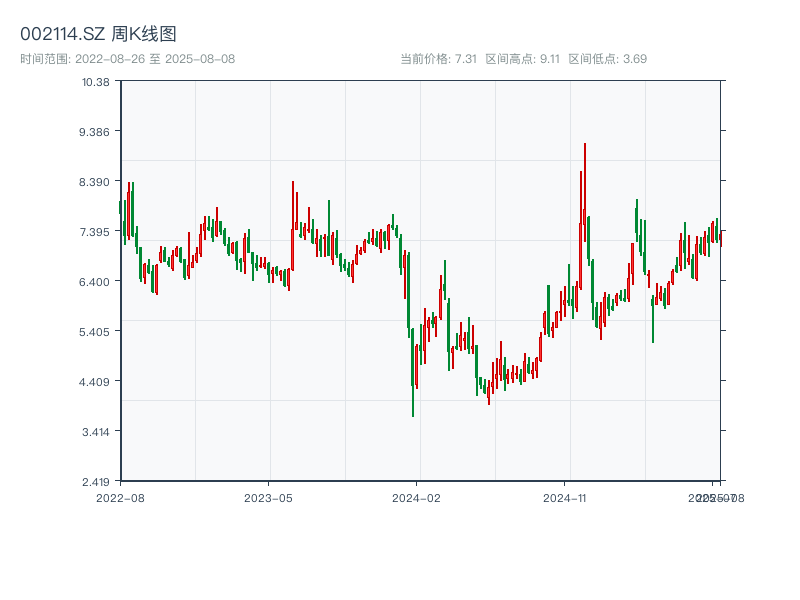Click the 6.400 y-axis tick label
Image resolution: width=800 pixels, height=600 pixels.
click(x=97, y=282)
